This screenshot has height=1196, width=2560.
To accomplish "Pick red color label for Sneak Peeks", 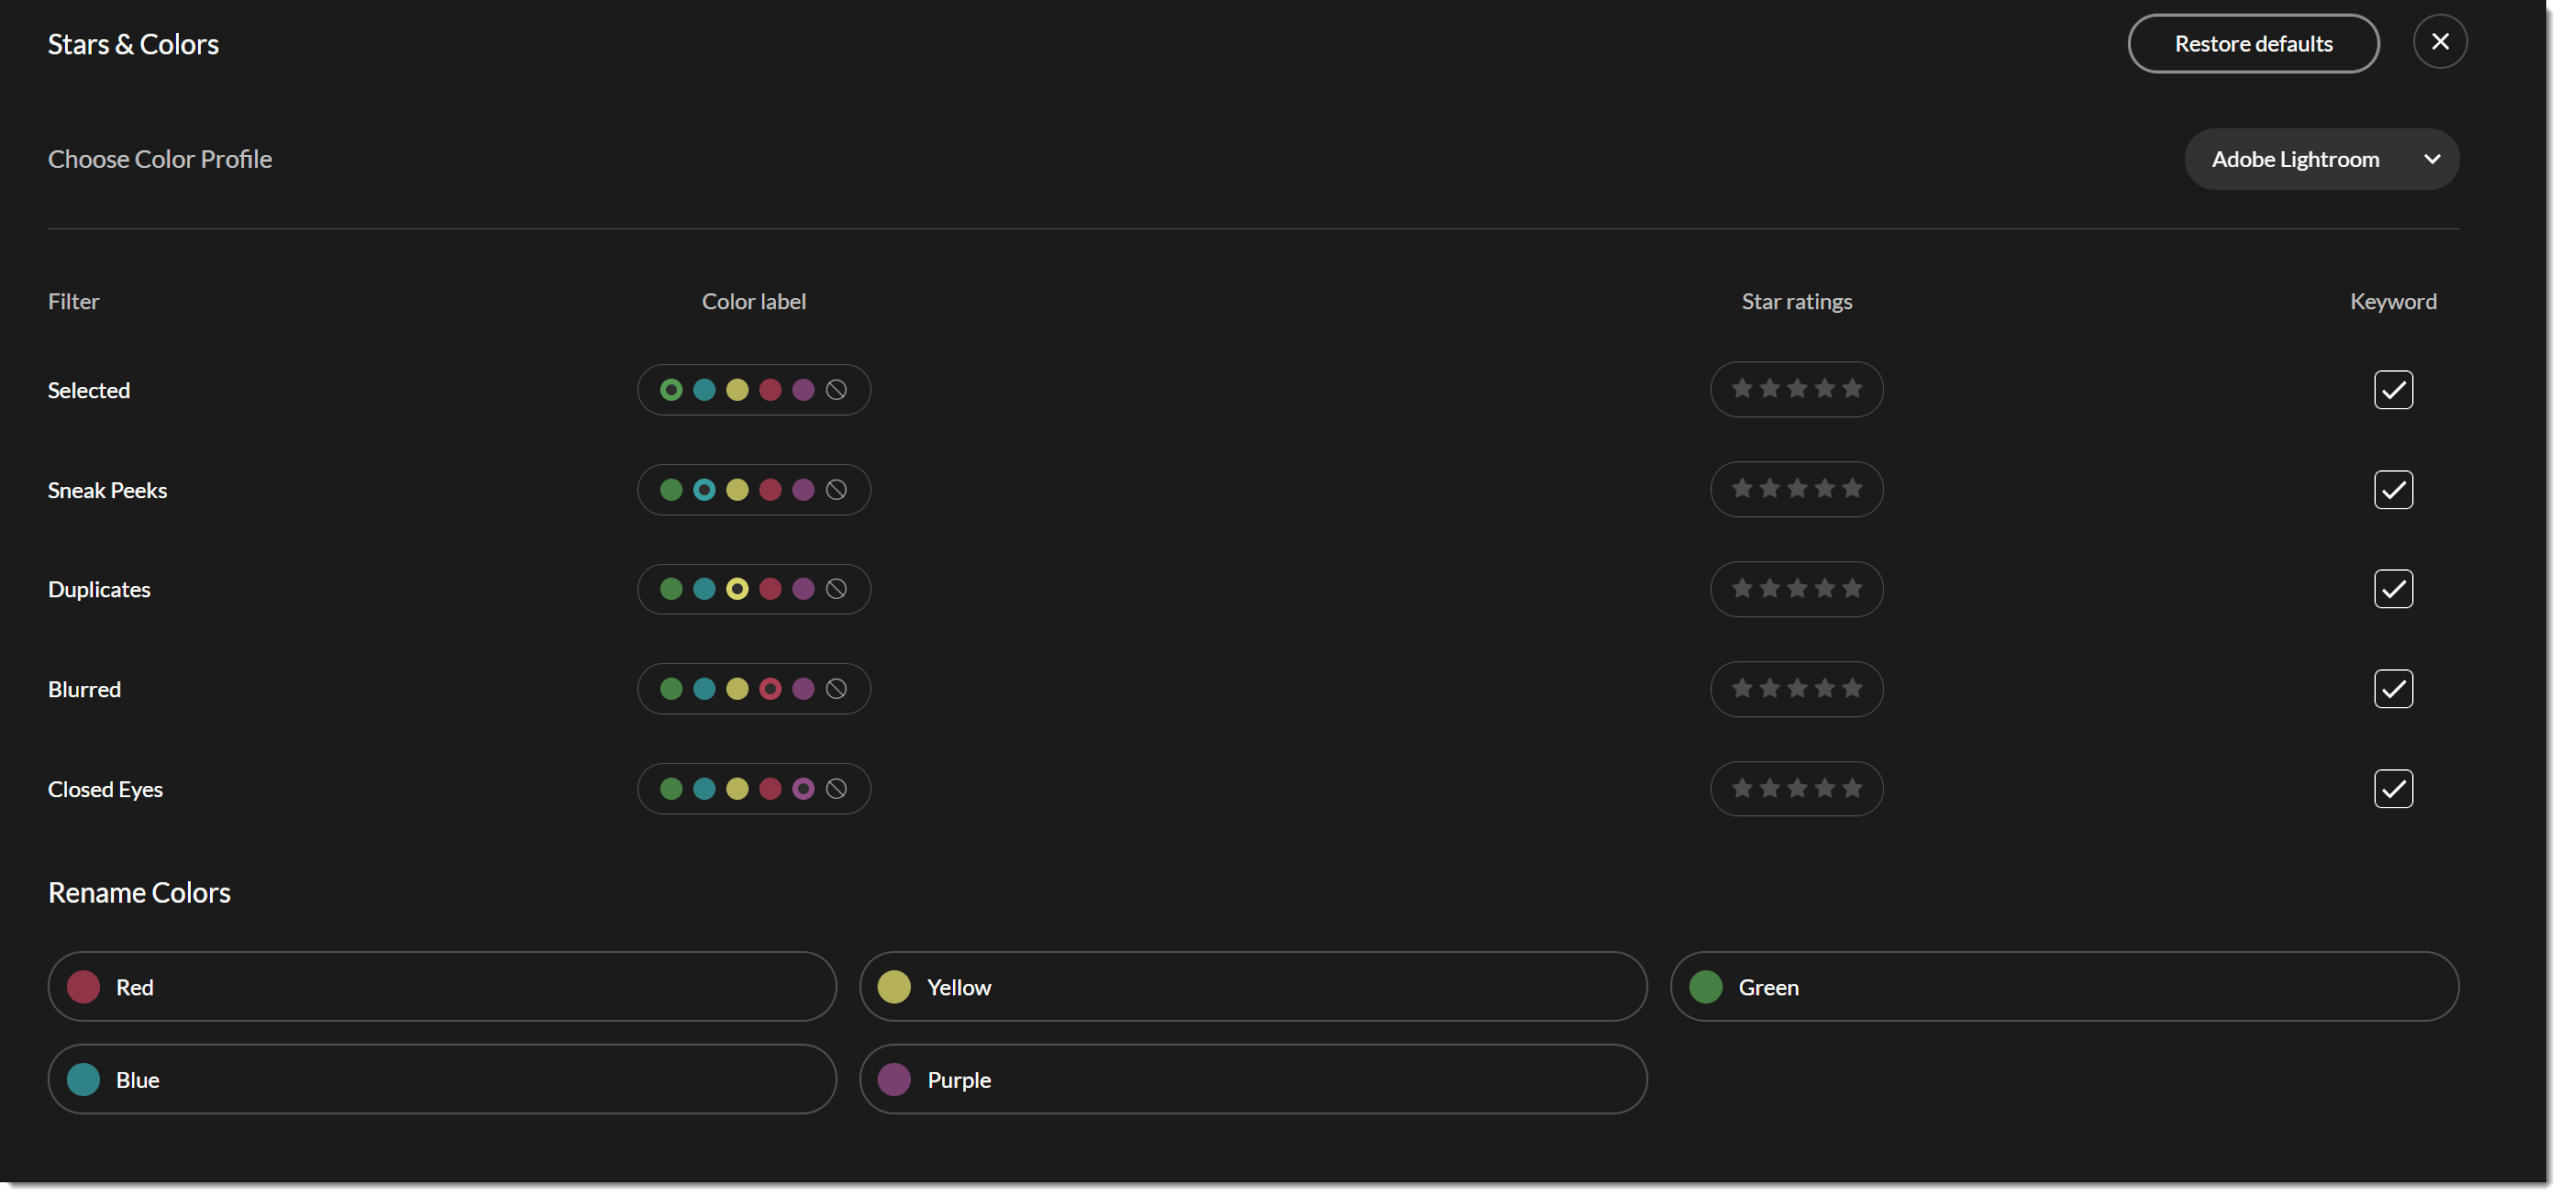I will tap(770, 490).
